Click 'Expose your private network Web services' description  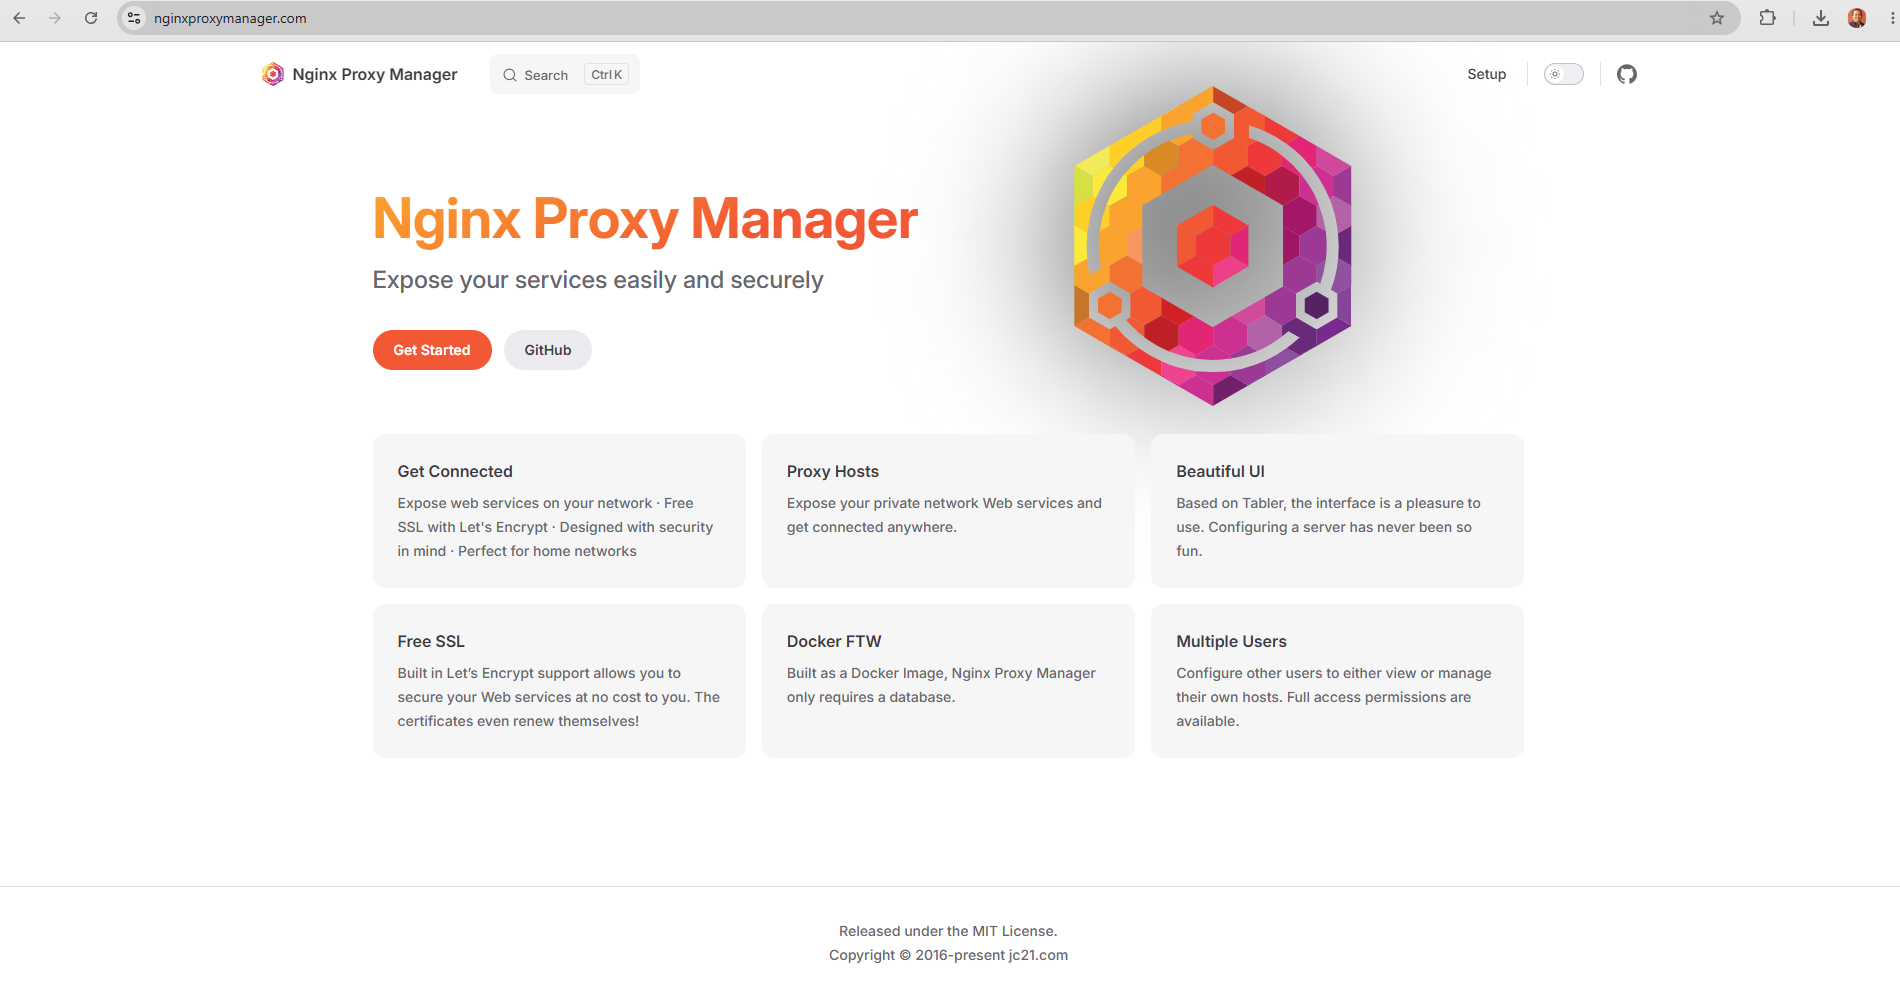944,515
